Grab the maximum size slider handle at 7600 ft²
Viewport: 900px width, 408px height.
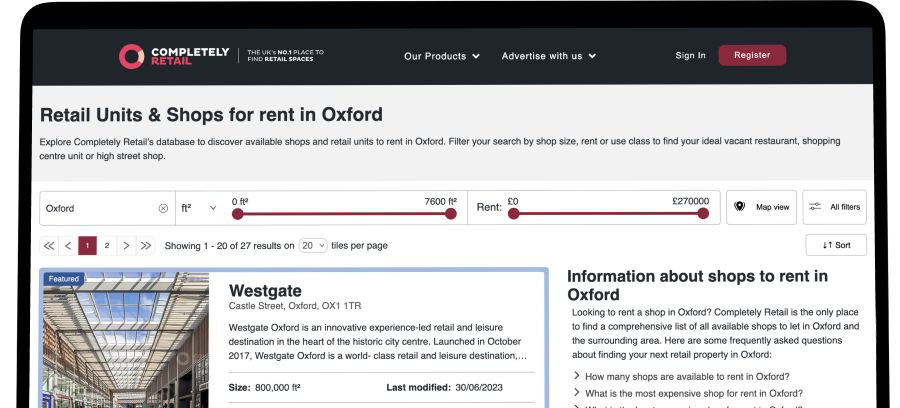pyautogui.click(x=451, y=213)
